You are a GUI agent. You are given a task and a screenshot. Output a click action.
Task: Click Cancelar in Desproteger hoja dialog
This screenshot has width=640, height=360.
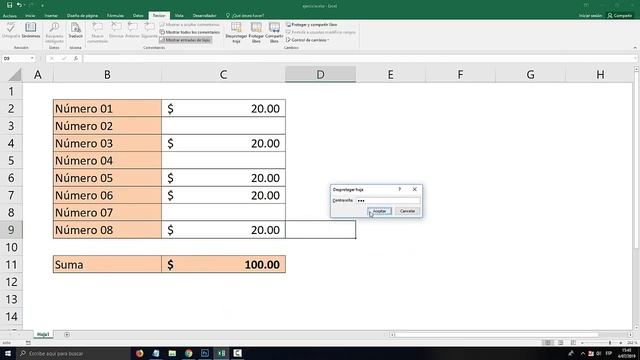point(407,211)
